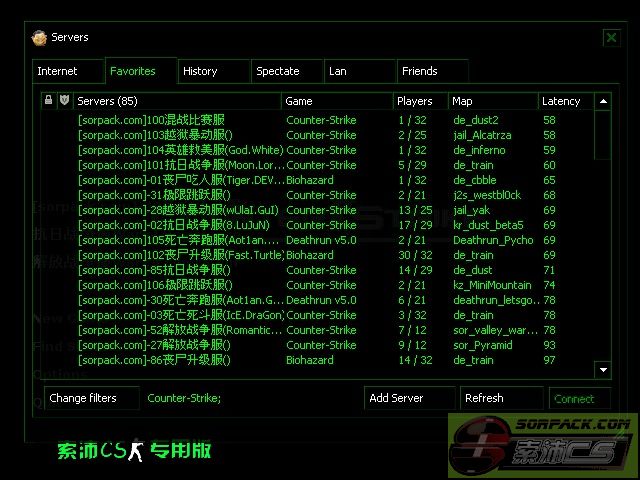Click the server list scrollbar thumb

click(x=603, y=134)
